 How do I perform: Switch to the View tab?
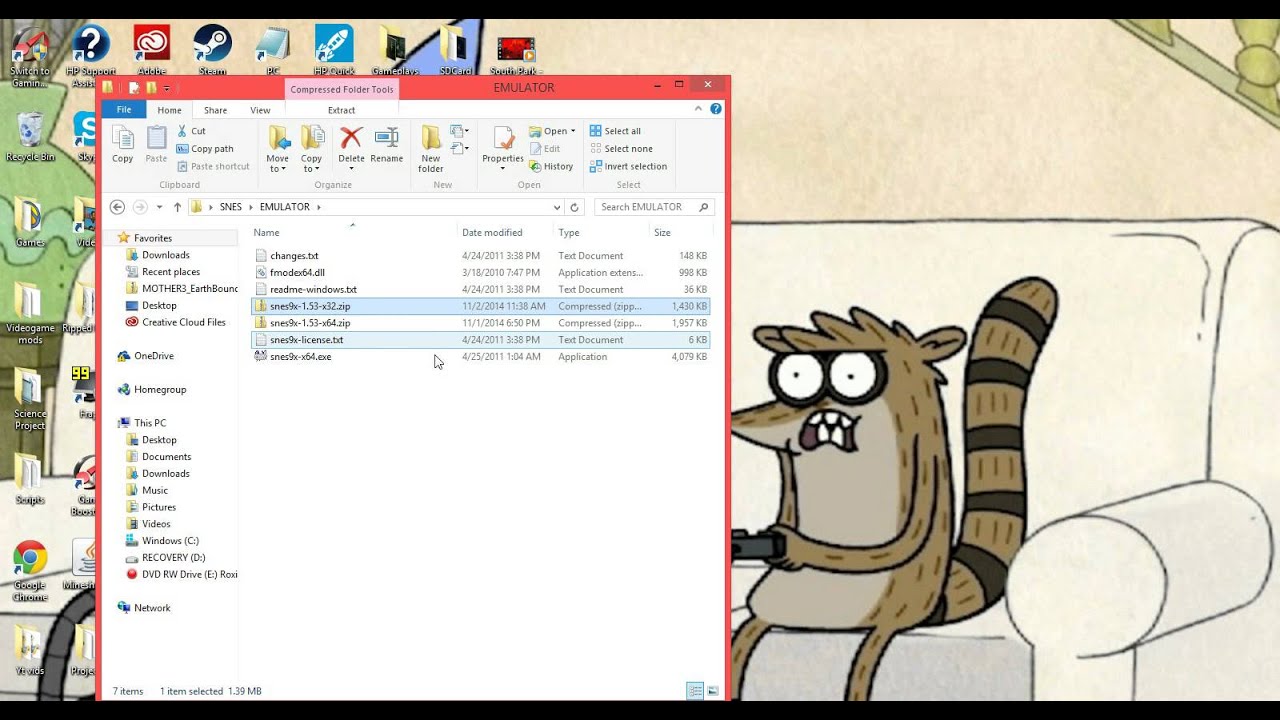260,110
